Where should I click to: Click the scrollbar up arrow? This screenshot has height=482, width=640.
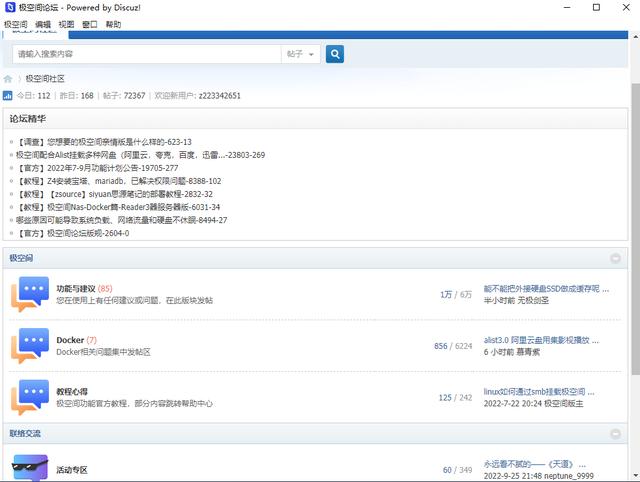tap(636, 37)
